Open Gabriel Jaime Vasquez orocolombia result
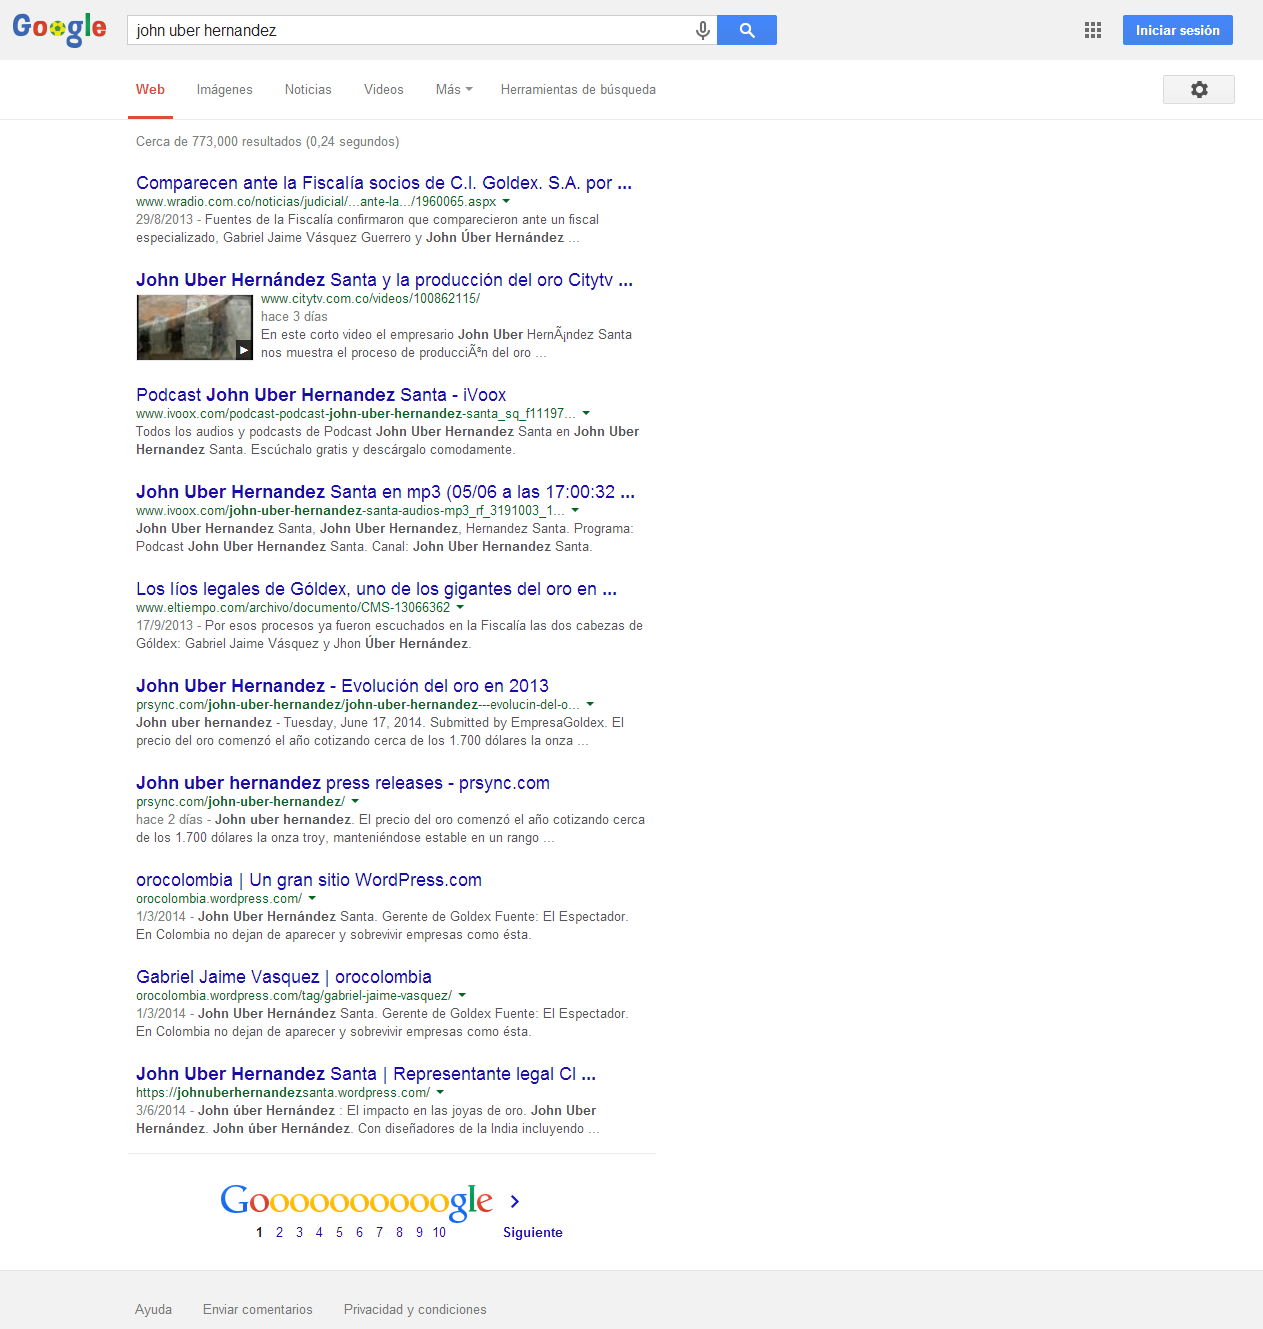The width and height of the screenshot is (1263, 1329). pyautogui.click(x=284, y=977)
